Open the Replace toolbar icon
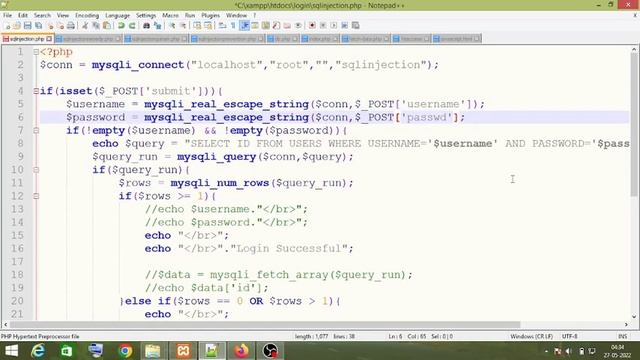 [x=157, y=26]
